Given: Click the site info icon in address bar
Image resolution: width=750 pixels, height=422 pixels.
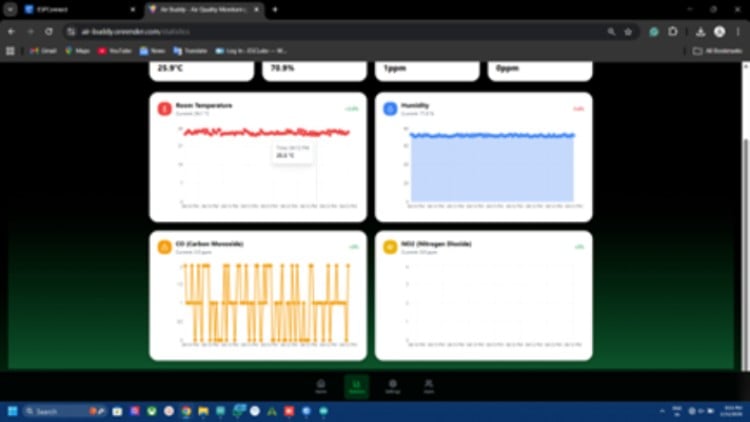Looking at the screenshot, I should pyautogui.click(x=71, y=32).
